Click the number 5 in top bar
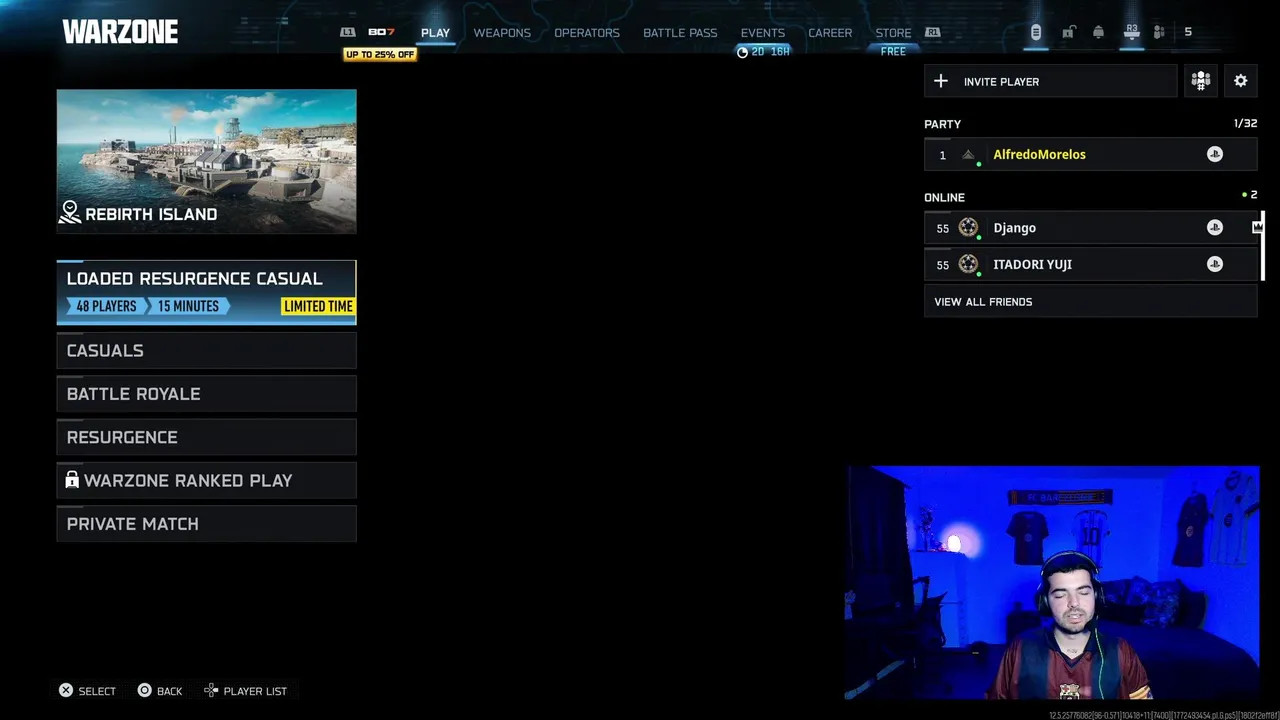The width and height of the screenshot is (1280, 720). (1188, 32)
